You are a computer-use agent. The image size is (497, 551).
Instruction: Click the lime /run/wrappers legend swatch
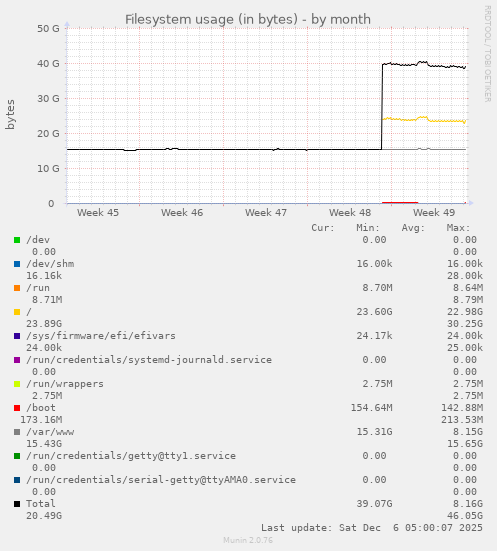click(x=17, y=384)
